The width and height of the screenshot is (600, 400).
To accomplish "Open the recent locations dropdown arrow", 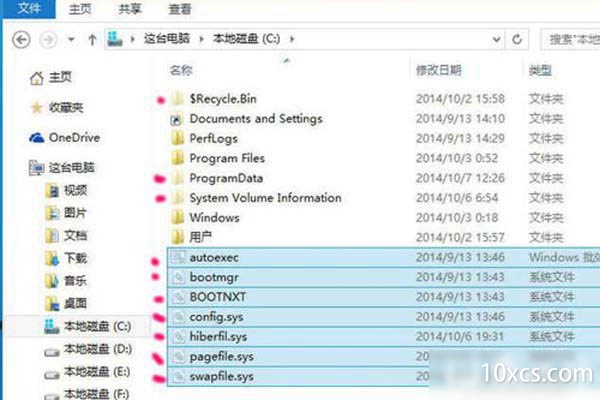I will [x=70, y=41].
